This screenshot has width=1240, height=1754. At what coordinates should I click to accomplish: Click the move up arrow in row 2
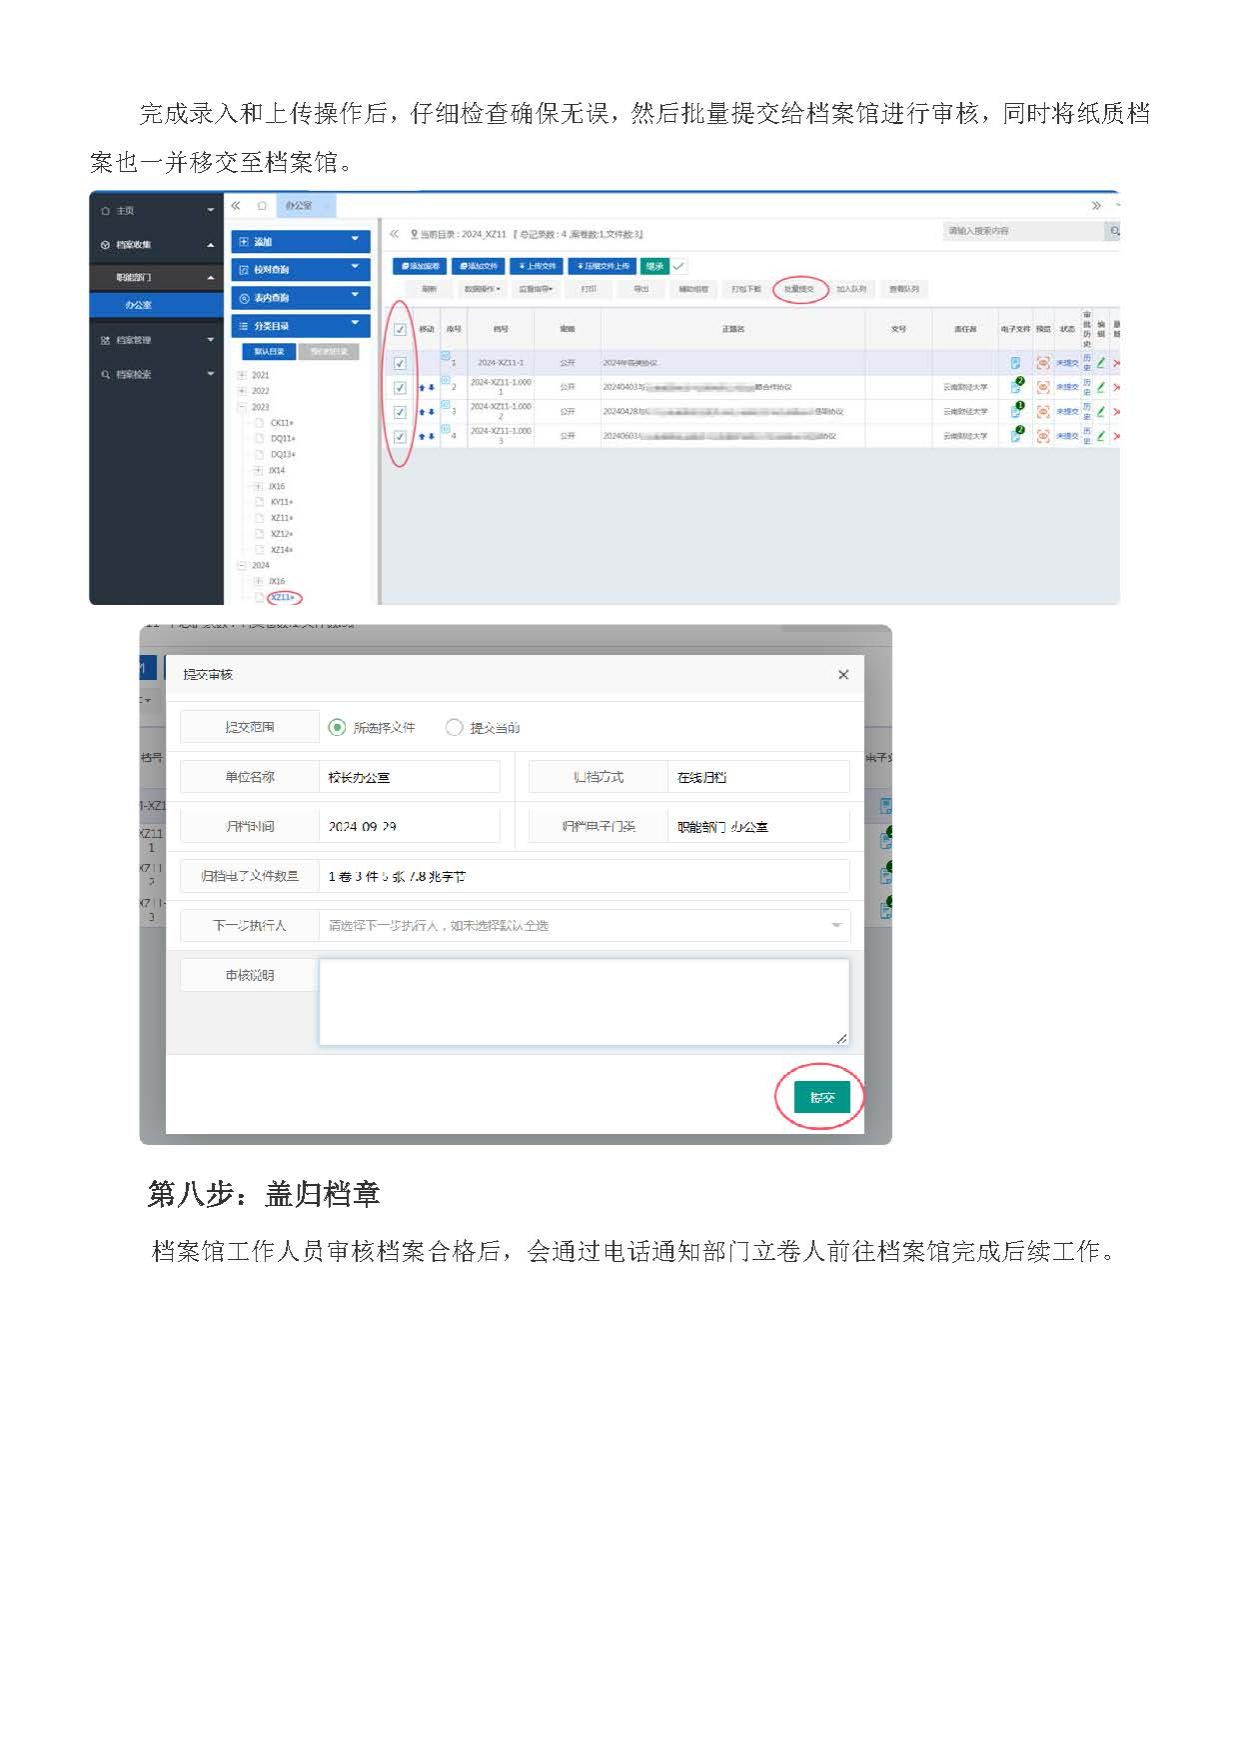coord(422,388)
